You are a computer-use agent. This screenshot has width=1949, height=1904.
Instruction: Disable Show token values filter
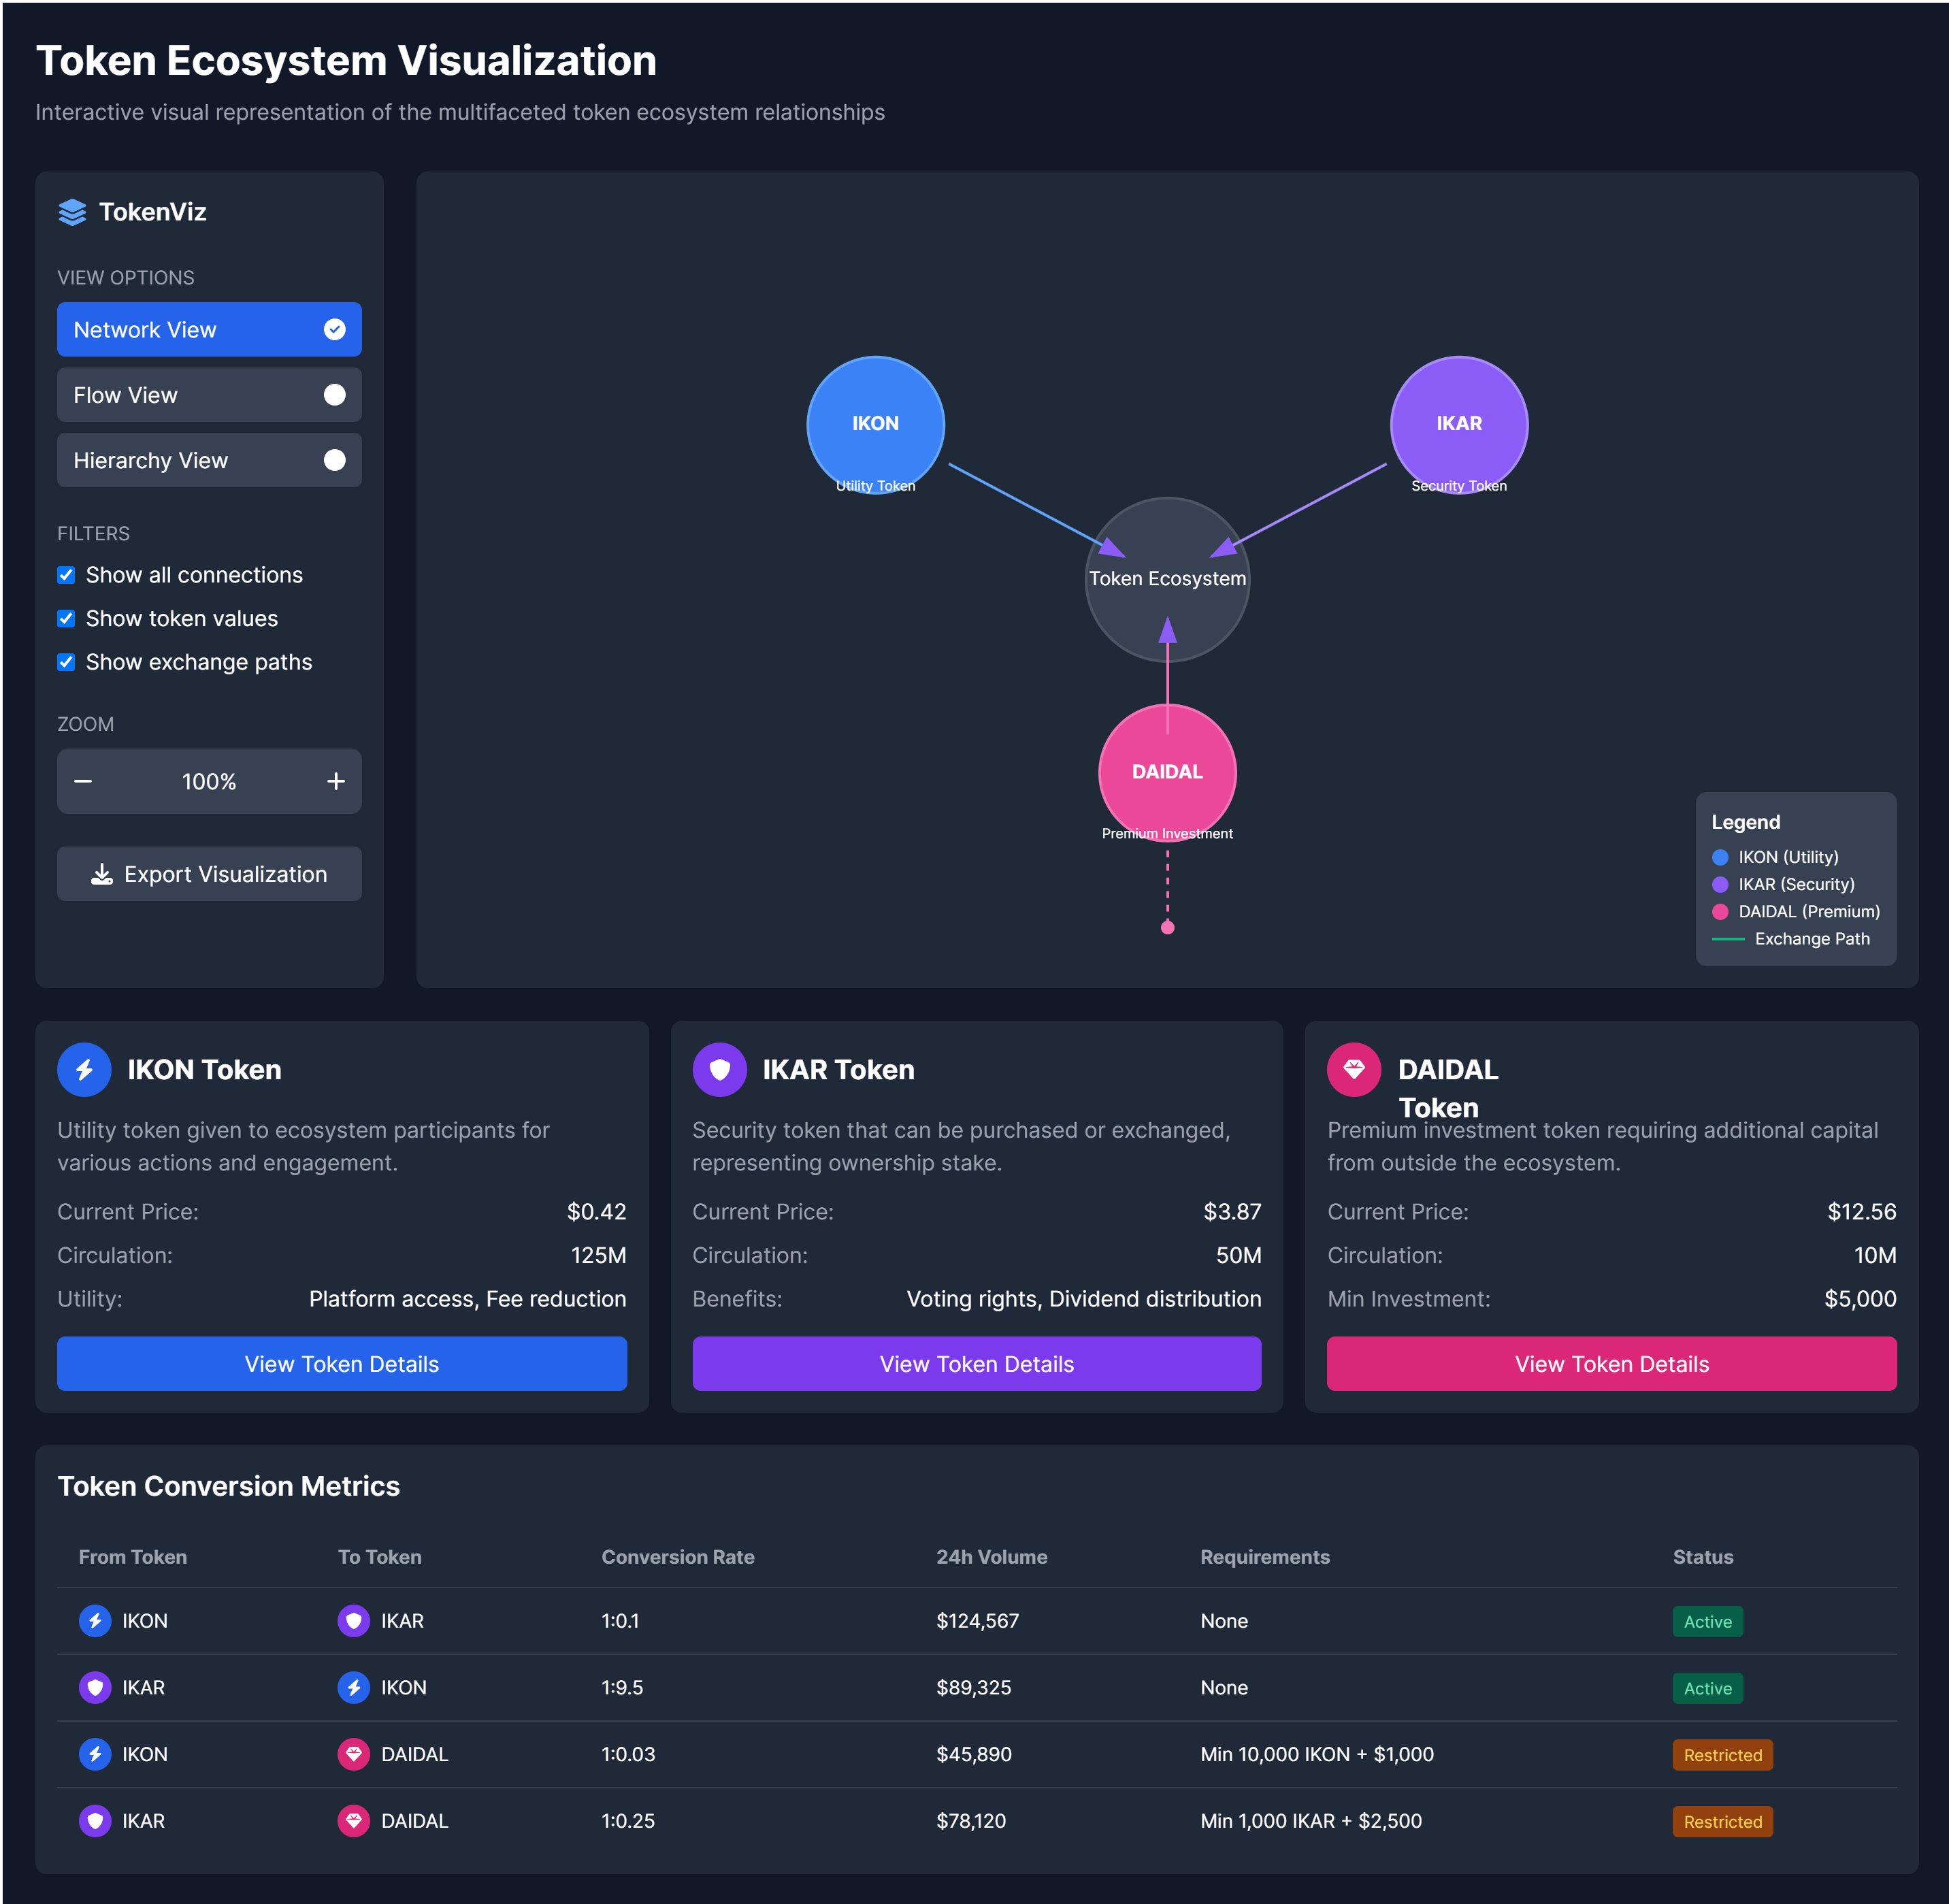pos(66,618)
